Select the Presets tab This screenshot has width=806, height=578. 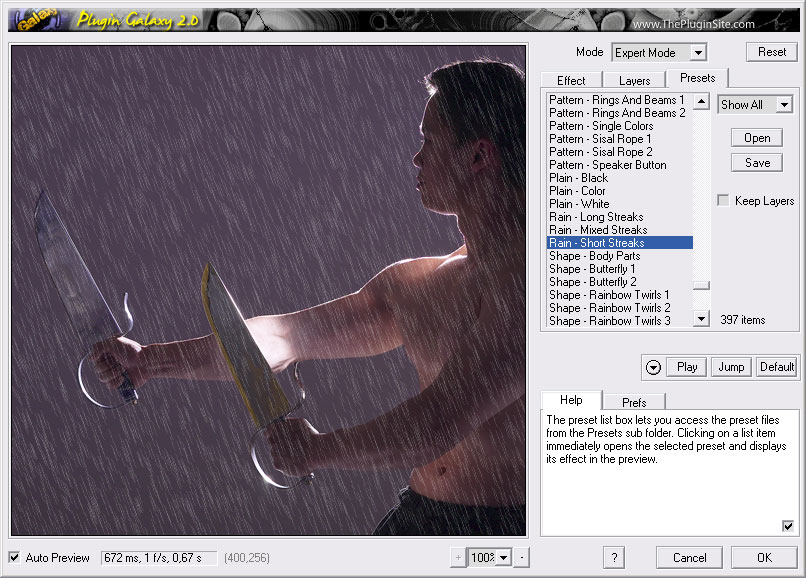[698, 78]
